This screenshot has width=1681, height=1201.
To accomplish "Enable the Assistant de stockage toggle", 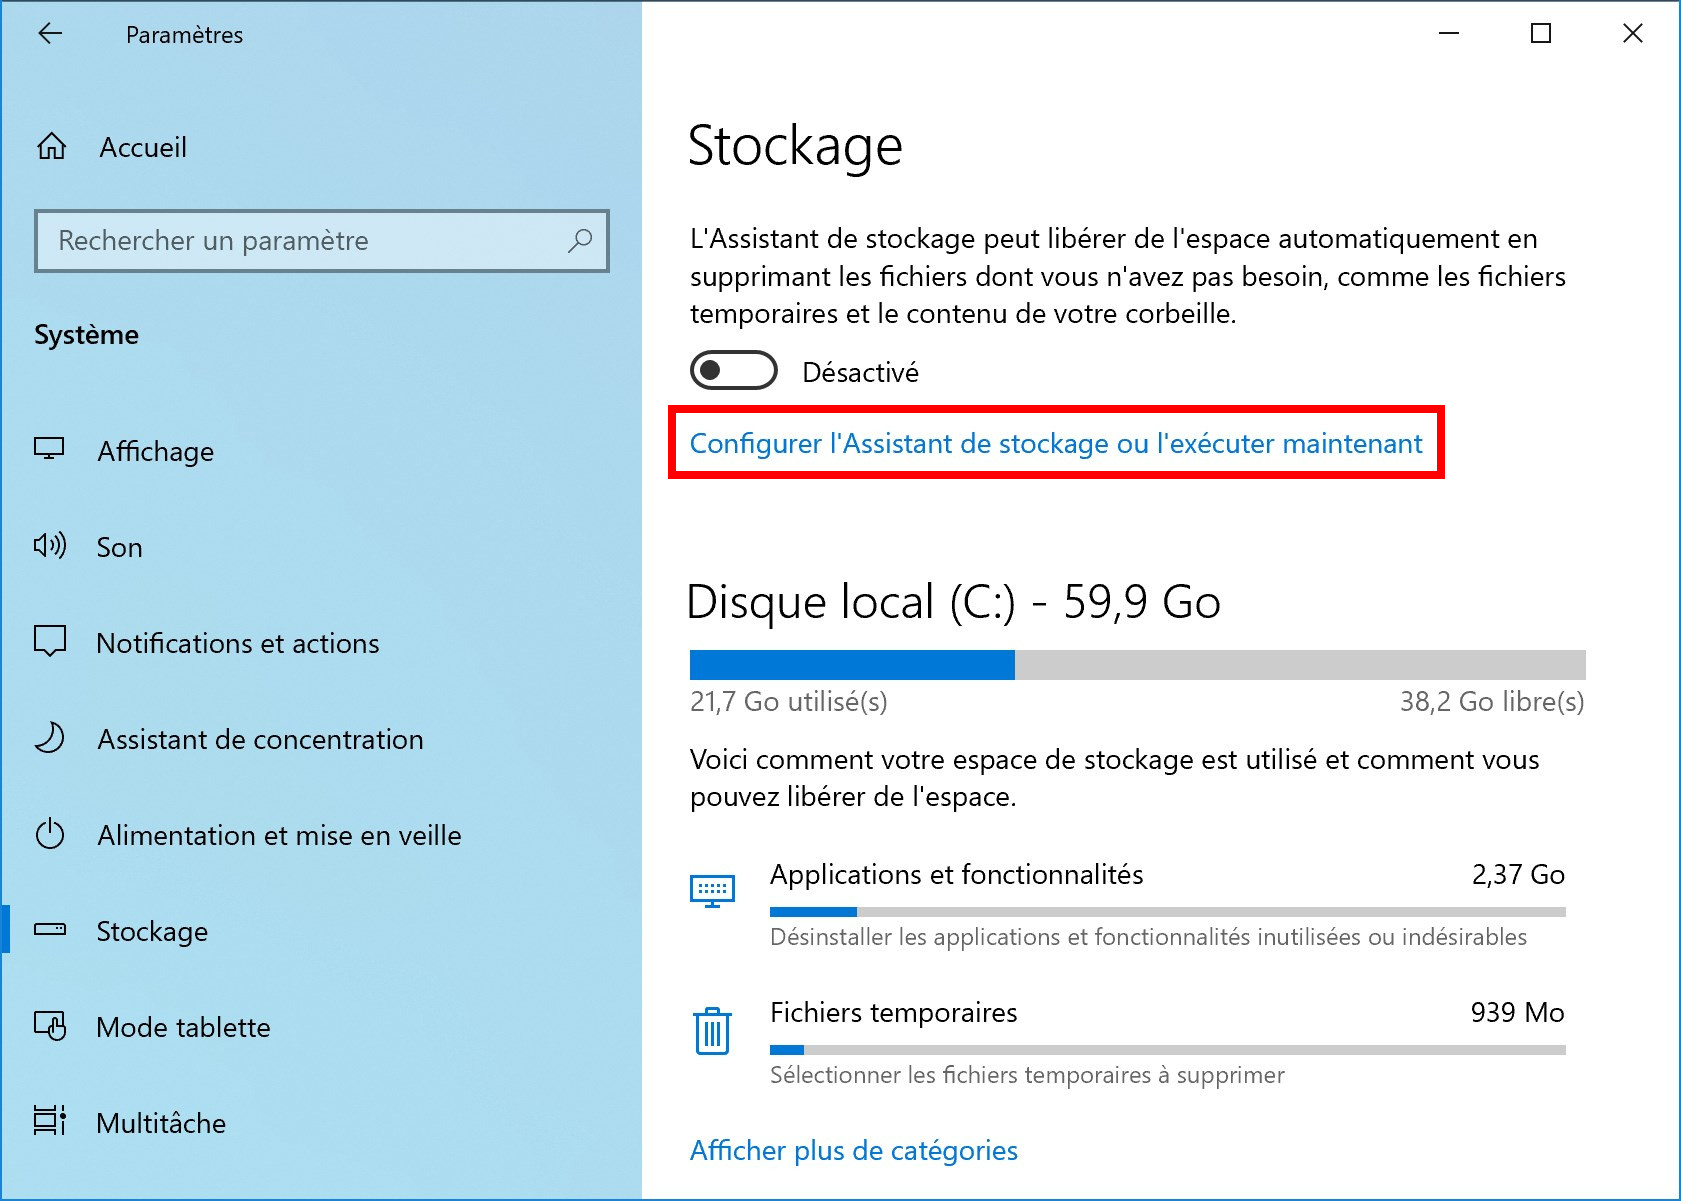I will (x=733, y=371).
